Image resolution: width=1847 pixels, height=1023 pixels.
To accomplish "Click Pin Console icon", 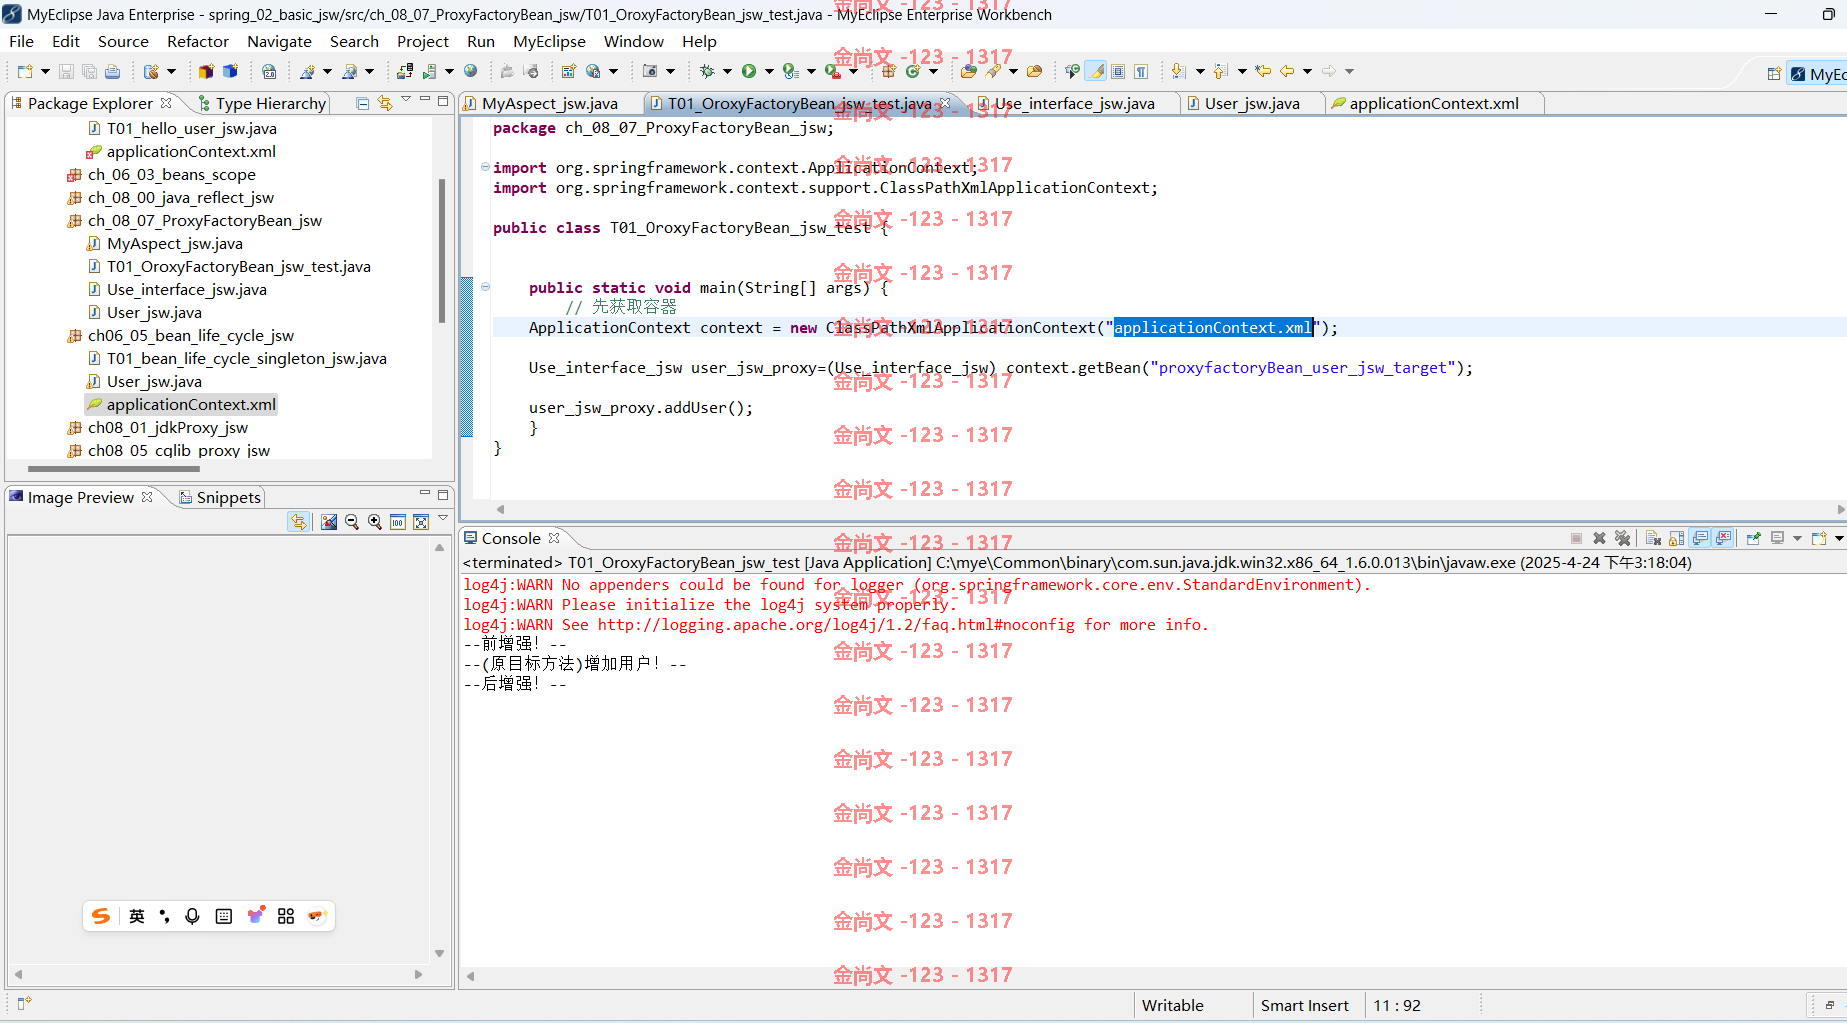I will [1754, 538].
